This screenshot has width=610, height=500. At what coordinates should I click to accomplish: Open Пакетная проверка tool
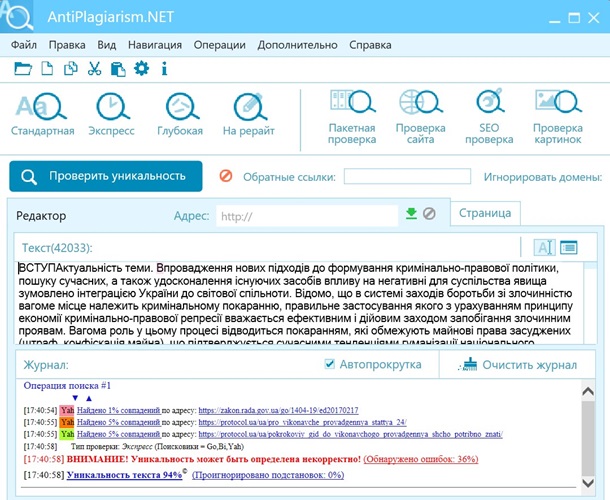click(352, 117)
